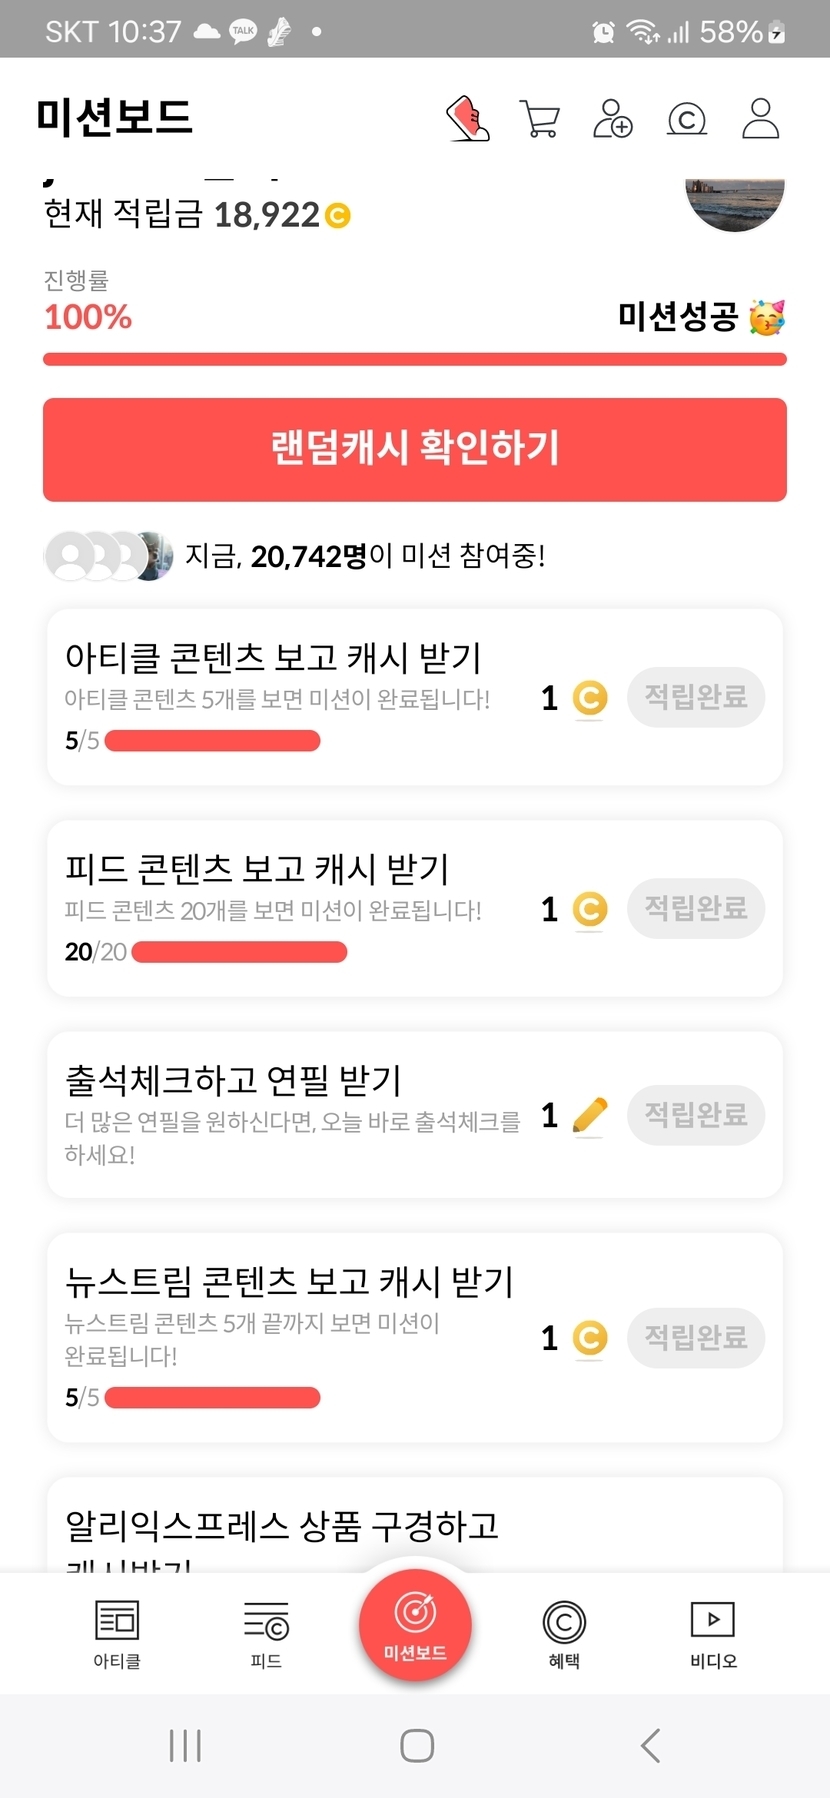This screenshot has width=830, height=1798.
Task: Open the cash coin icon in header
Action: 687,119
